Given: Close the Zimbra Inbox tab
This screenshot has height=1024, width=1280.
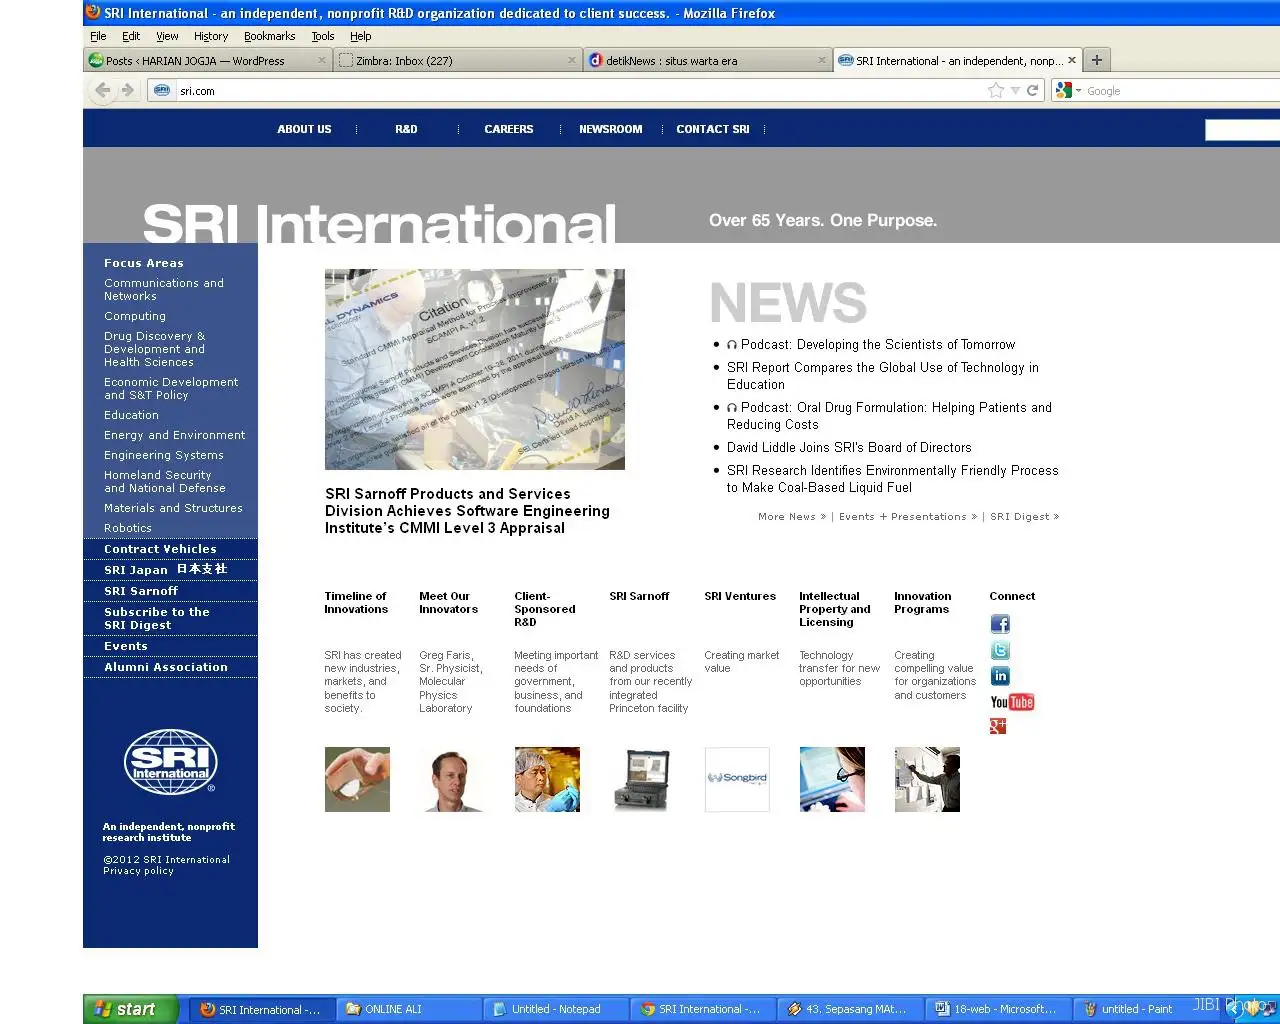Looking at the screenshot, I should click(572, 60).
